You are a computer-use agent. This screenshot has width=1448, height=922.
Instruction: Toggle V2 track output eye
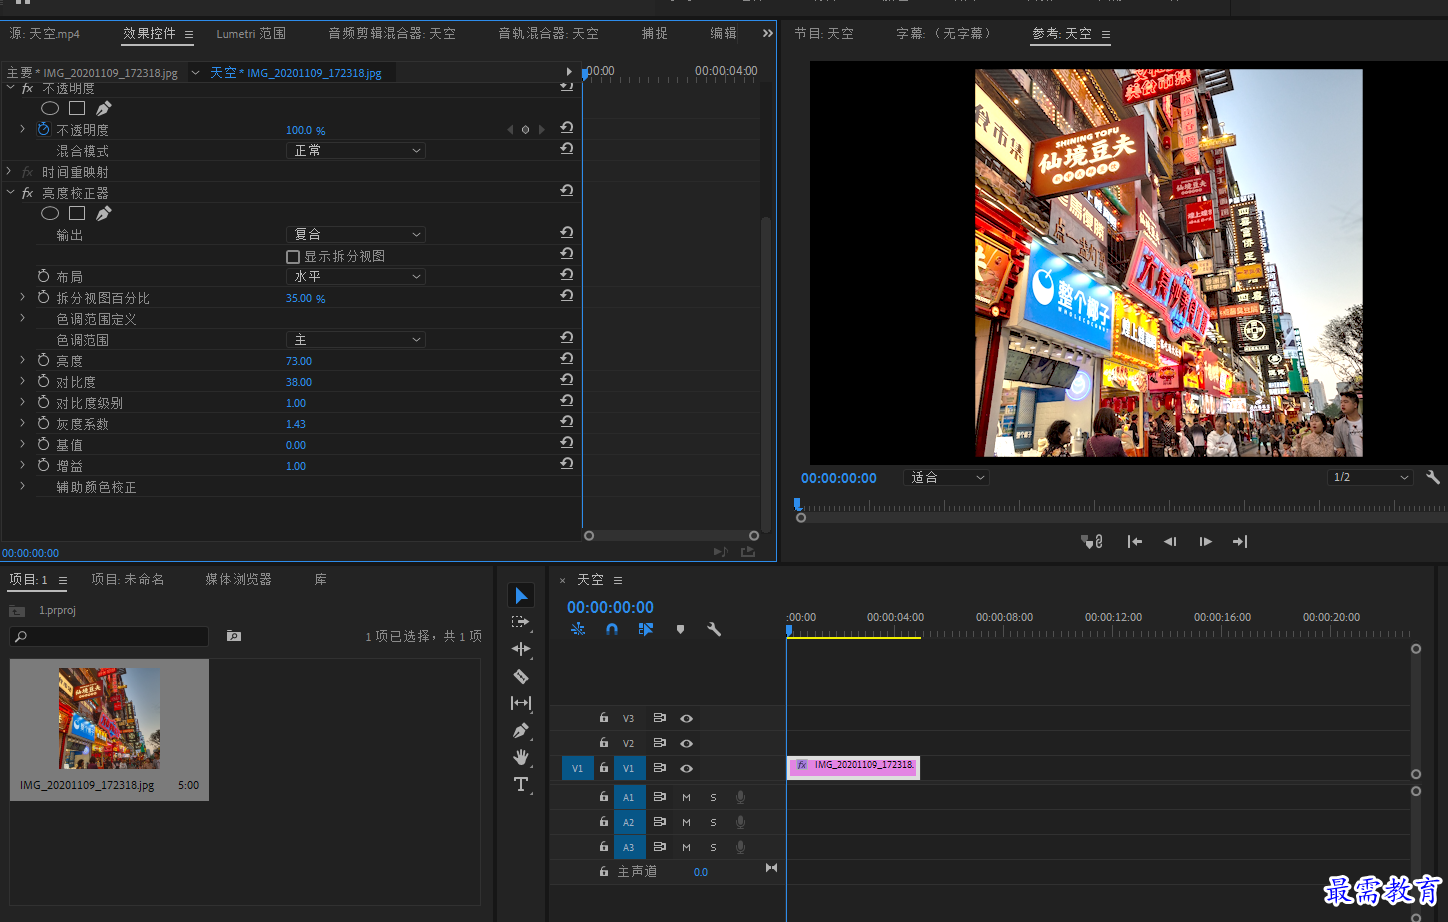tap(686, 743)
